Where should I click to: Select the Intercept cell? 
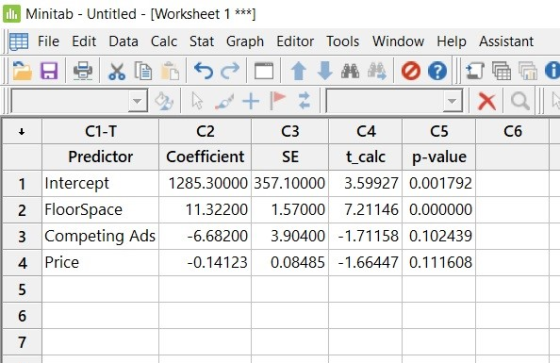[x=100, y=183]
